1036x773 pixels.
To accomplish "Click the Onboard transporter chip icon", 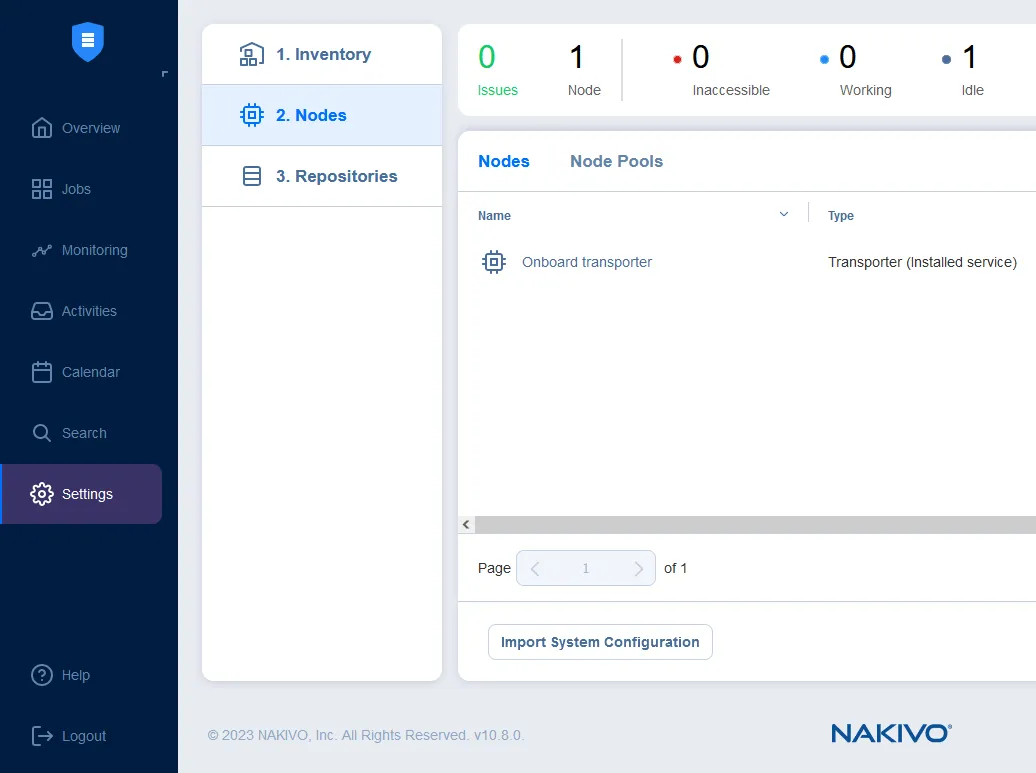I will click(x=493, y=262).
